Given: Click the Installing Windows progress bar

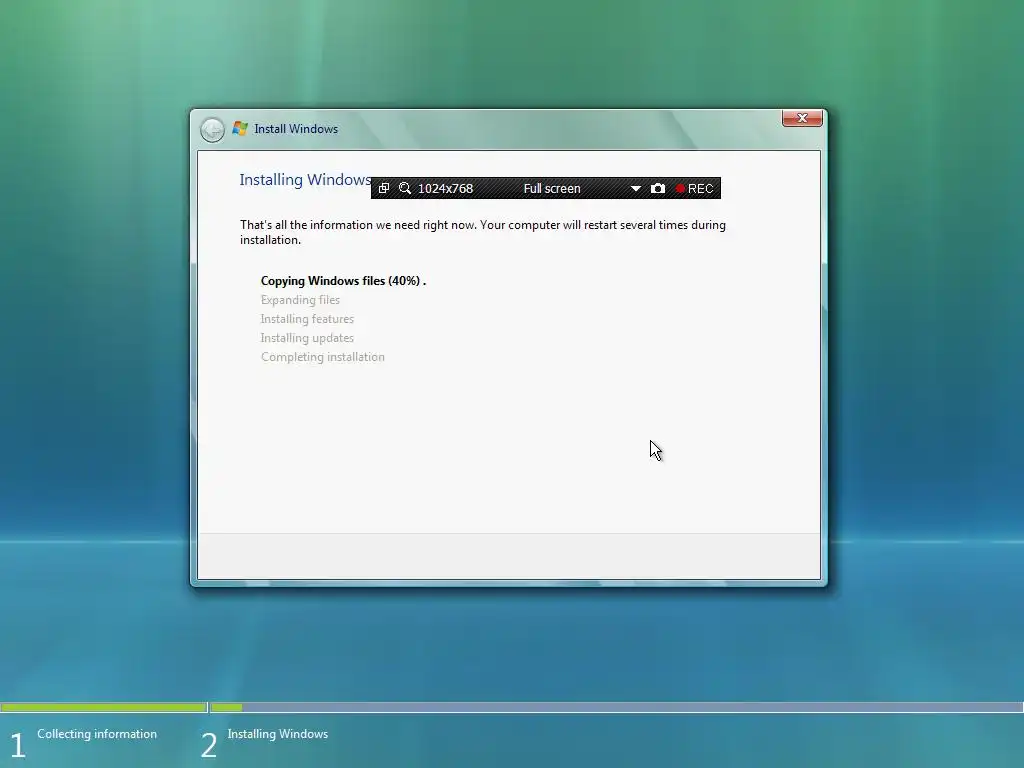Looking at the screenshot, I should click(616, 707).
